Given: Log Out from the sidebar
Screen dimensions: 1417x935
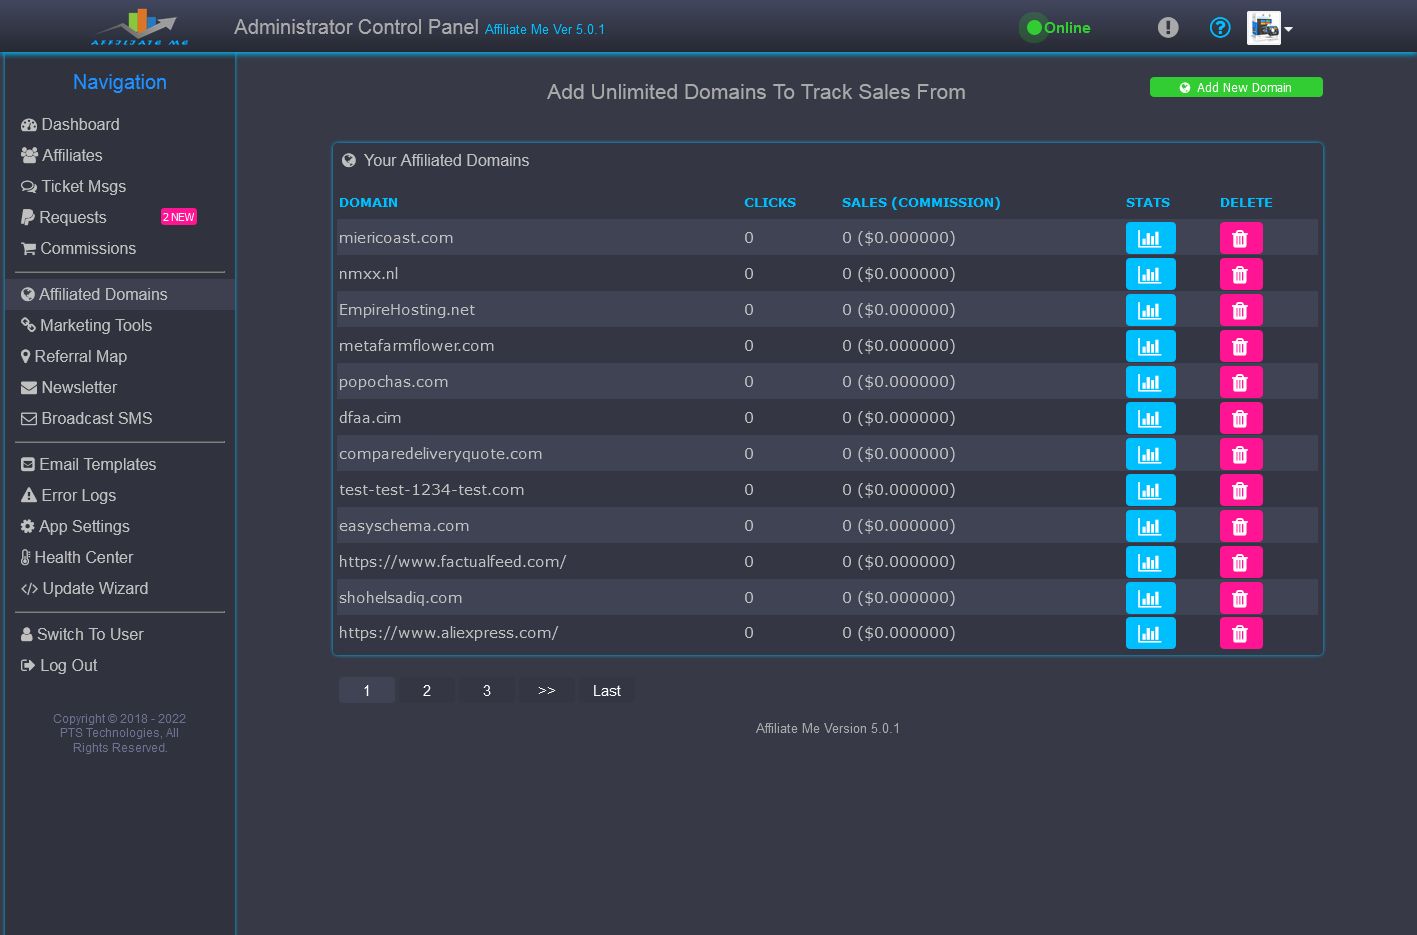Looking at the screenshot, I should [68, 665].
